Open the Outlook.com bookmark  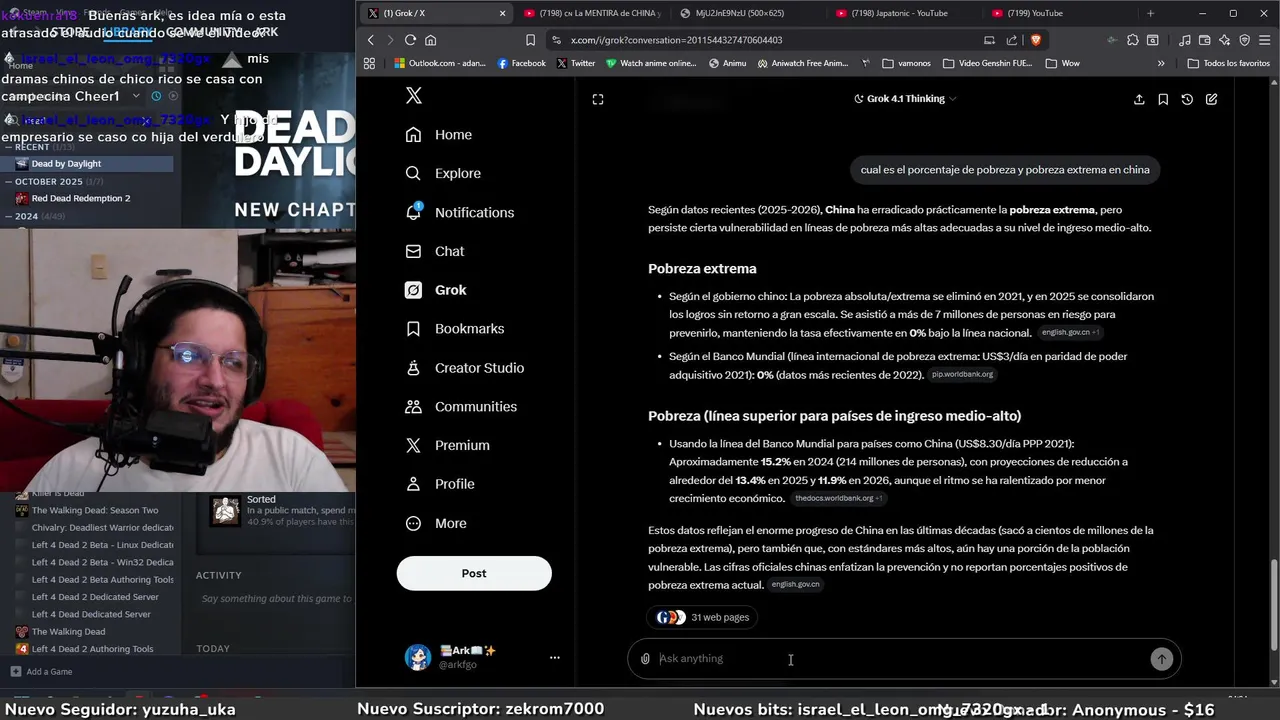[439, 63]
